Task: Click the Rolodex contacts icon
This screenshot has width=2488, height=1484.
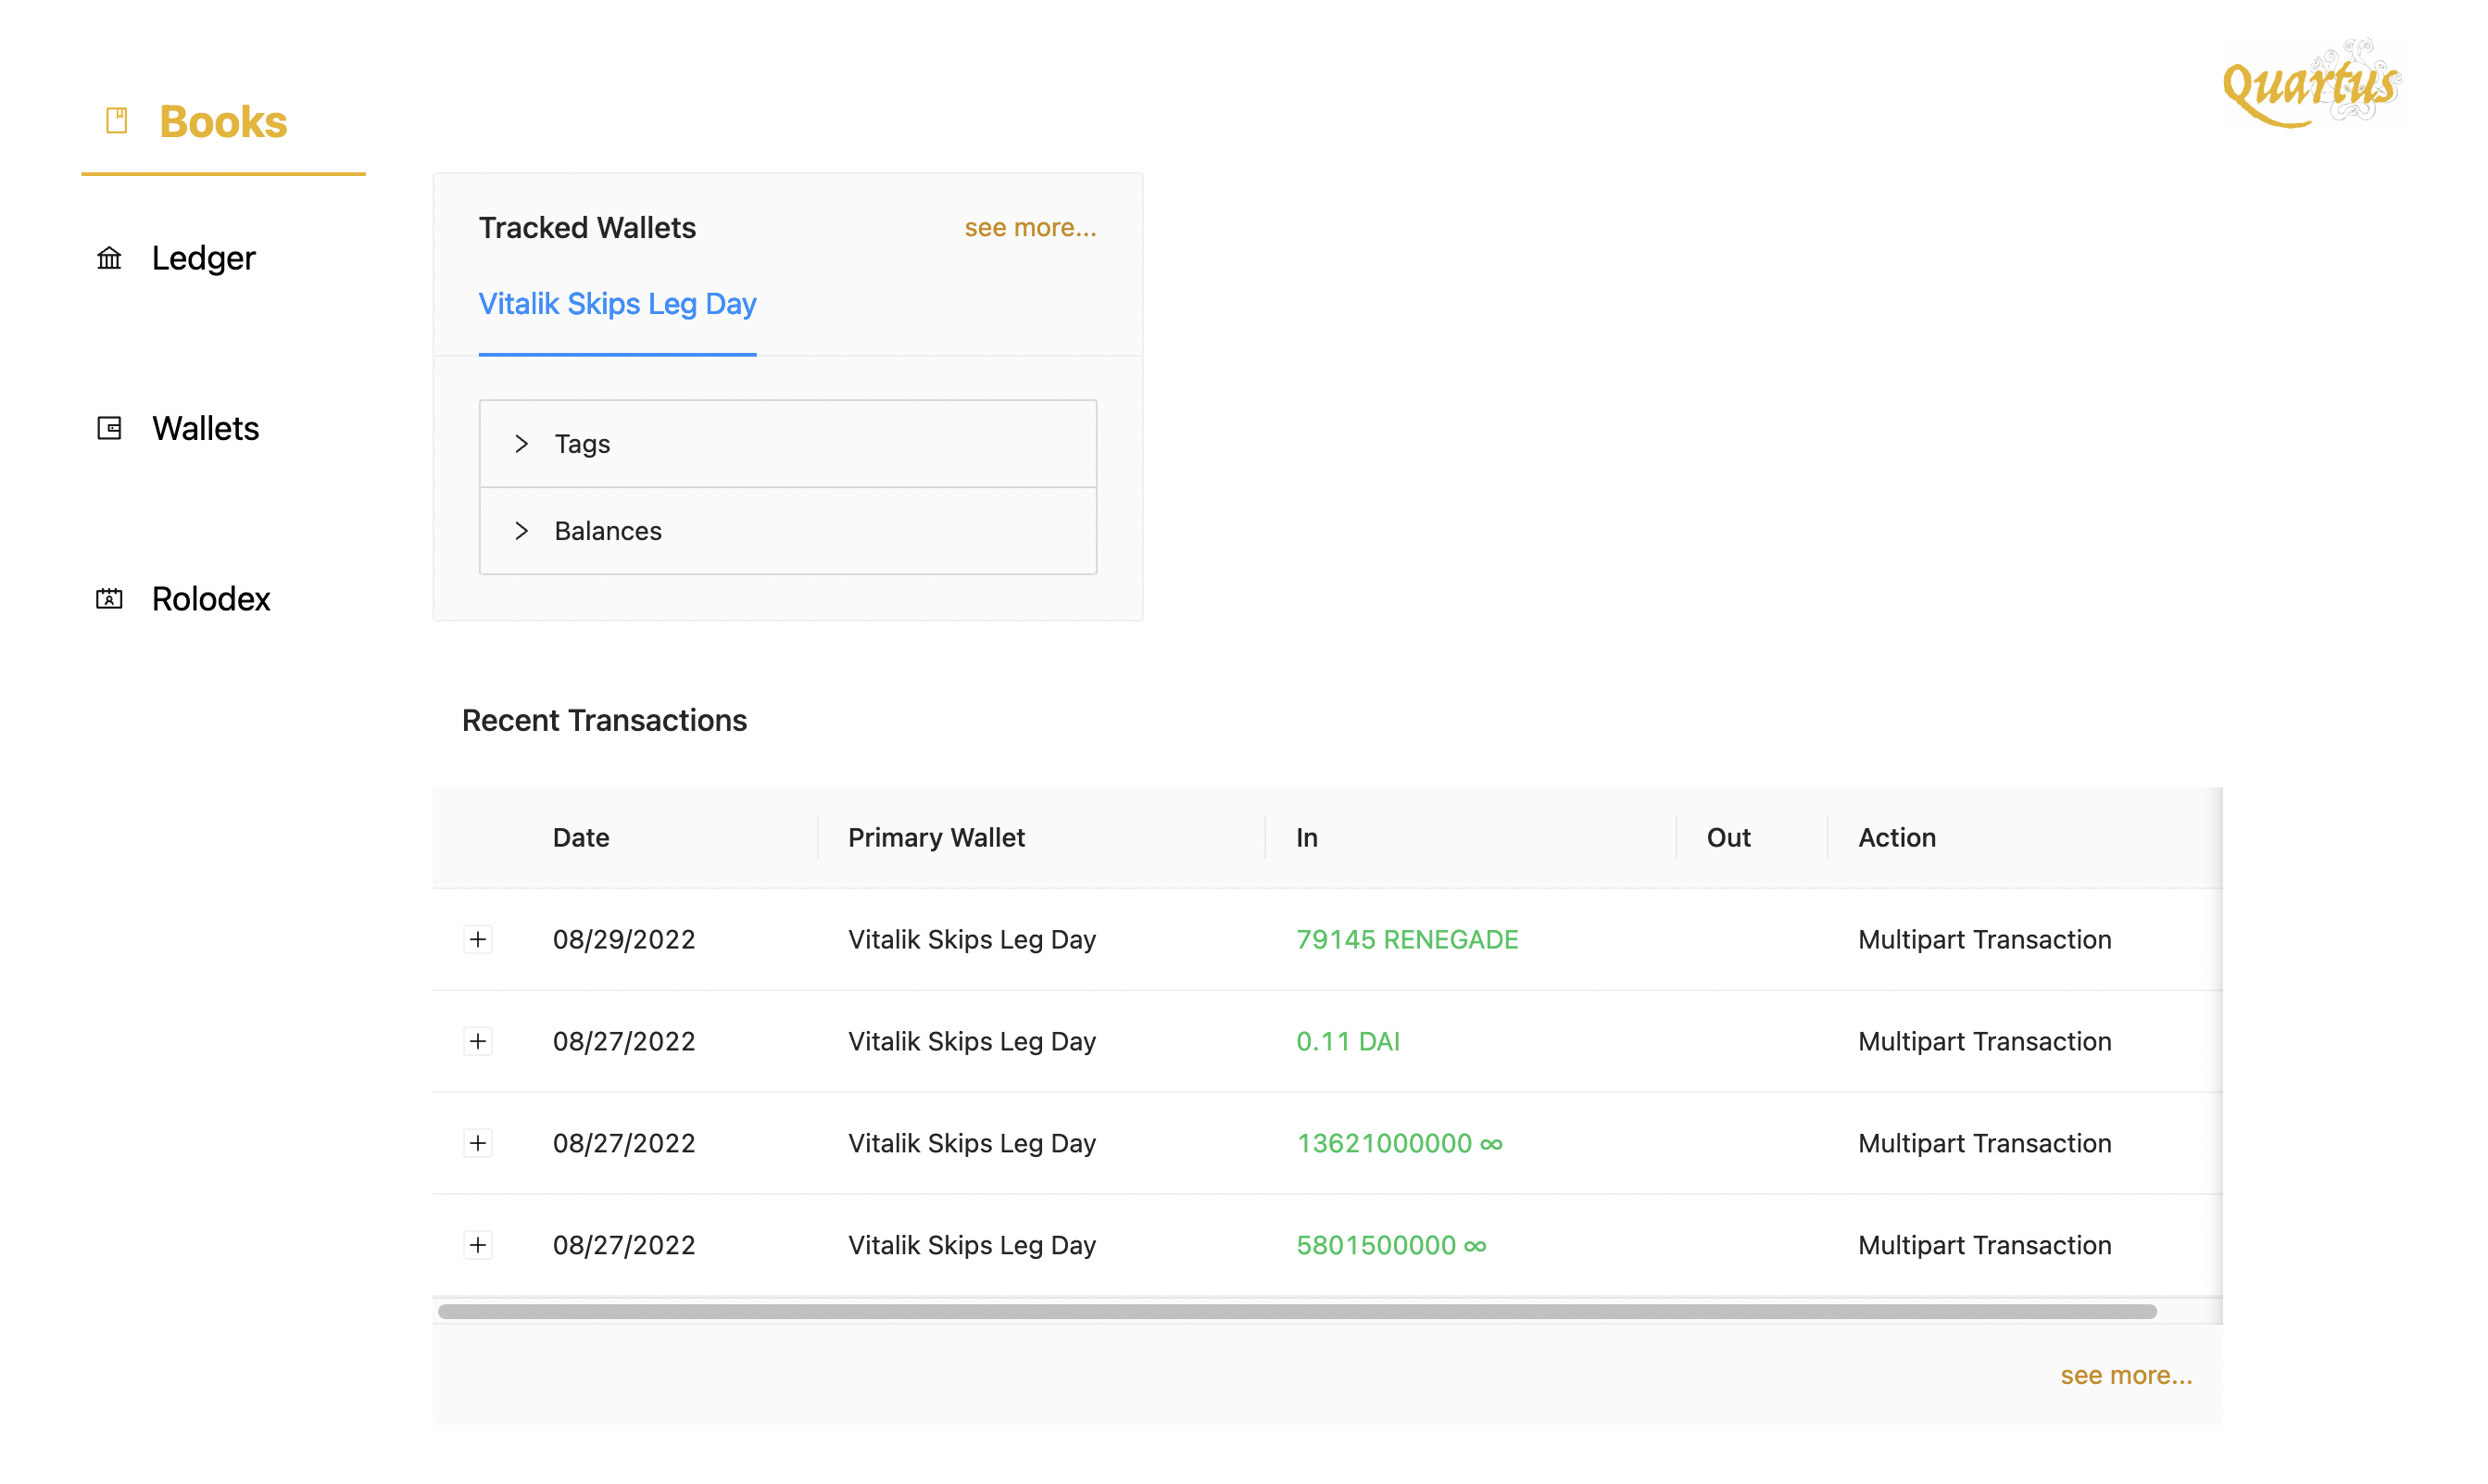Action: pyautogui.click(x=109, y=599)
